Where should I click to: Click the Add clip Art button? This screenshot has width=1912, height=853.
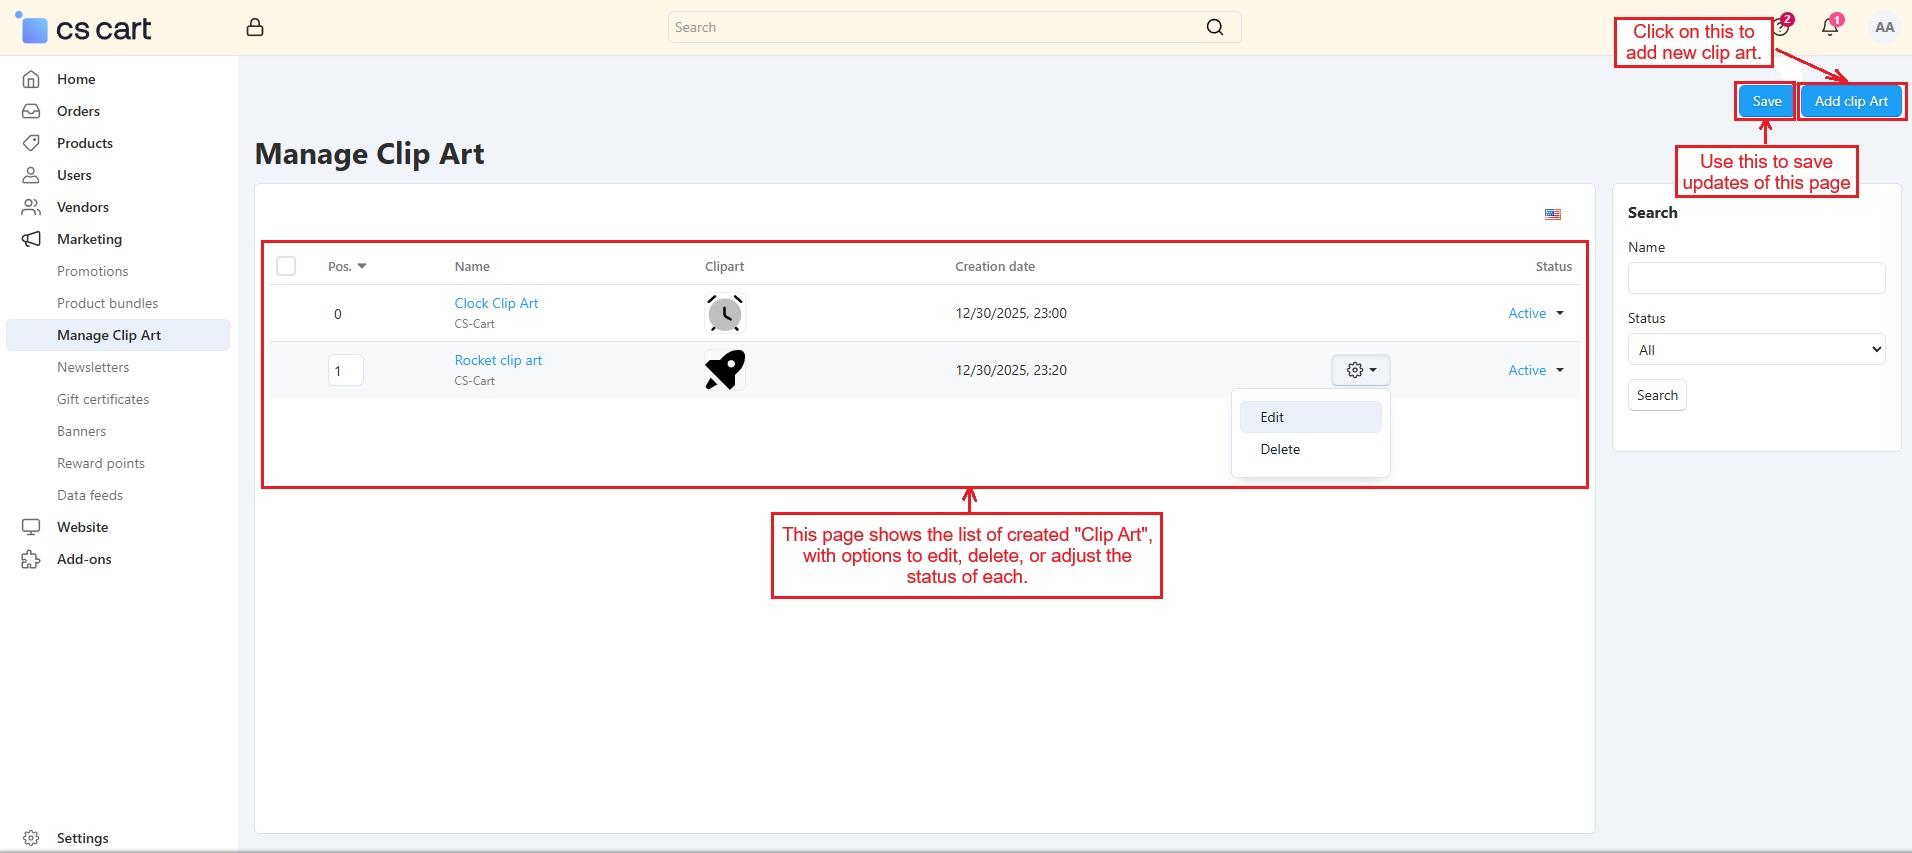point(1850,101)
